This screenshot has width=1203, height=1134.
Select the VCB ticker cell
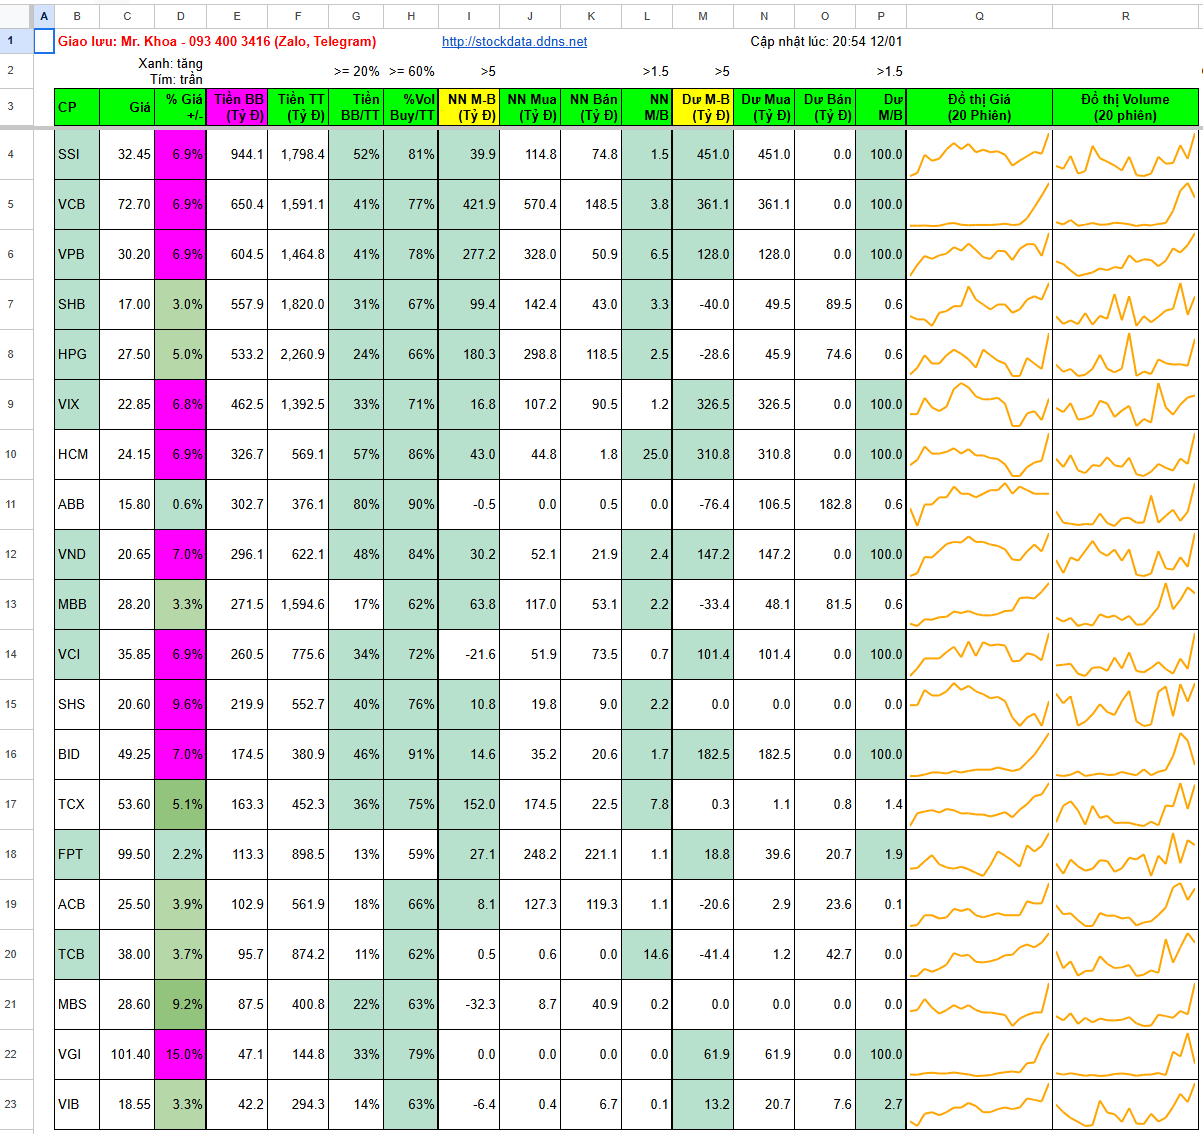click(77, 204)
